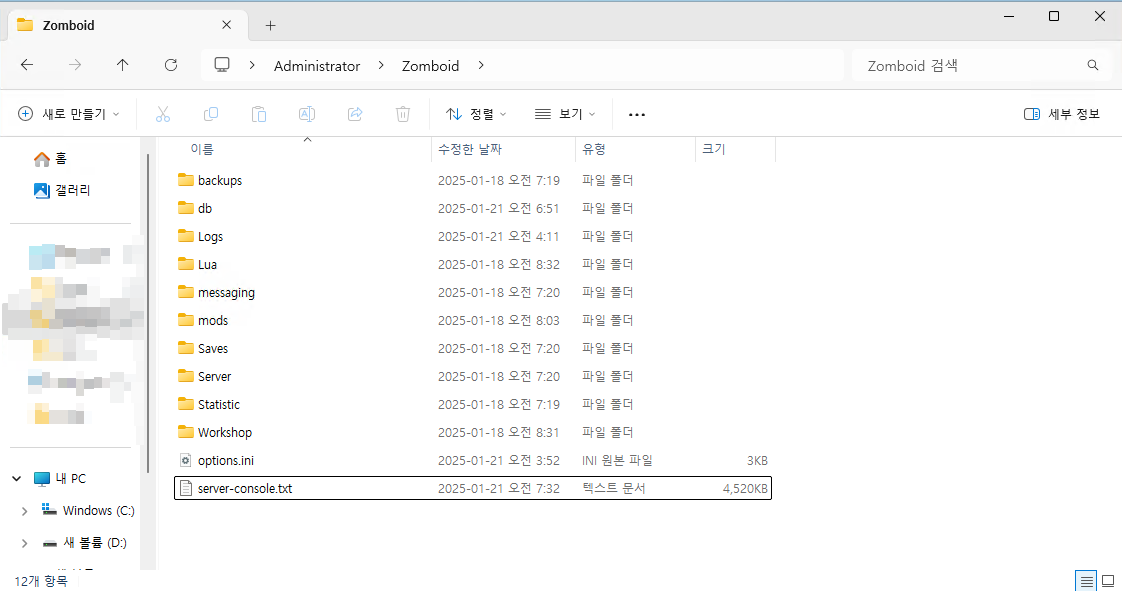The width and height of the screenshot is (1122, 591).
Task: Minimize the File Explorer window
Action: click(x=1009, y=16)
